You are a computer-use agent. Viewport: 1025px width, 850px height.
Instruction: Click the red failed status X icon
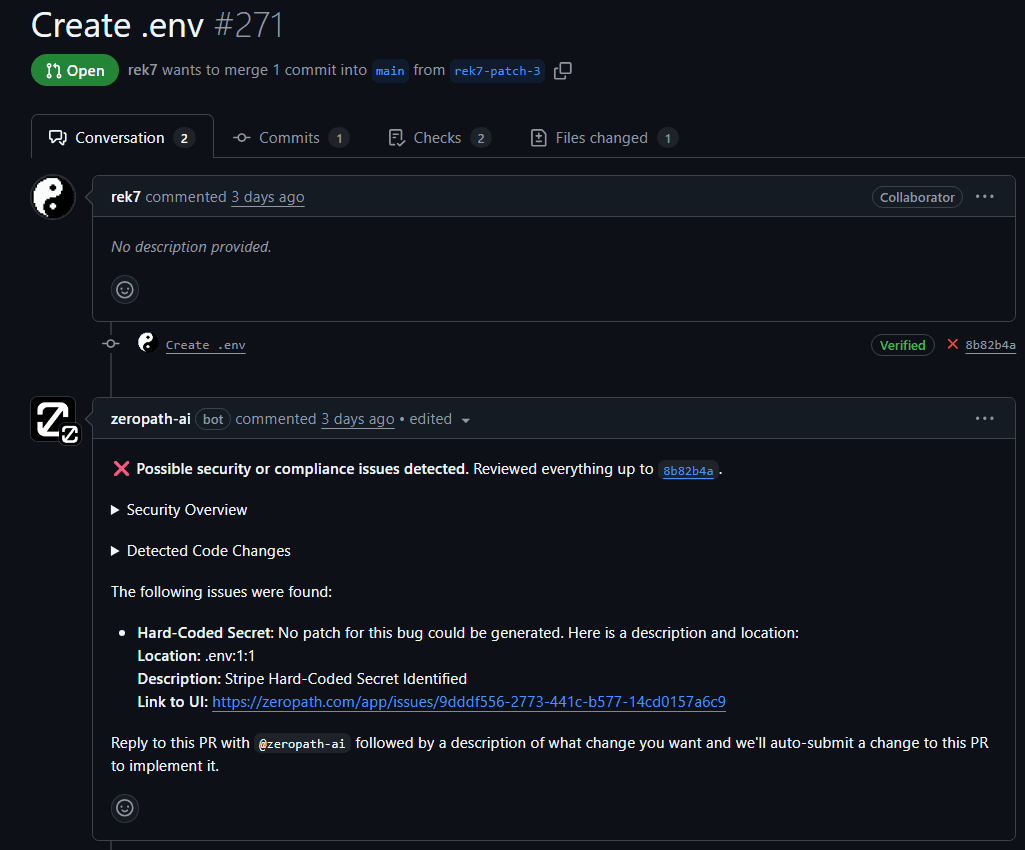click(951, 345)
